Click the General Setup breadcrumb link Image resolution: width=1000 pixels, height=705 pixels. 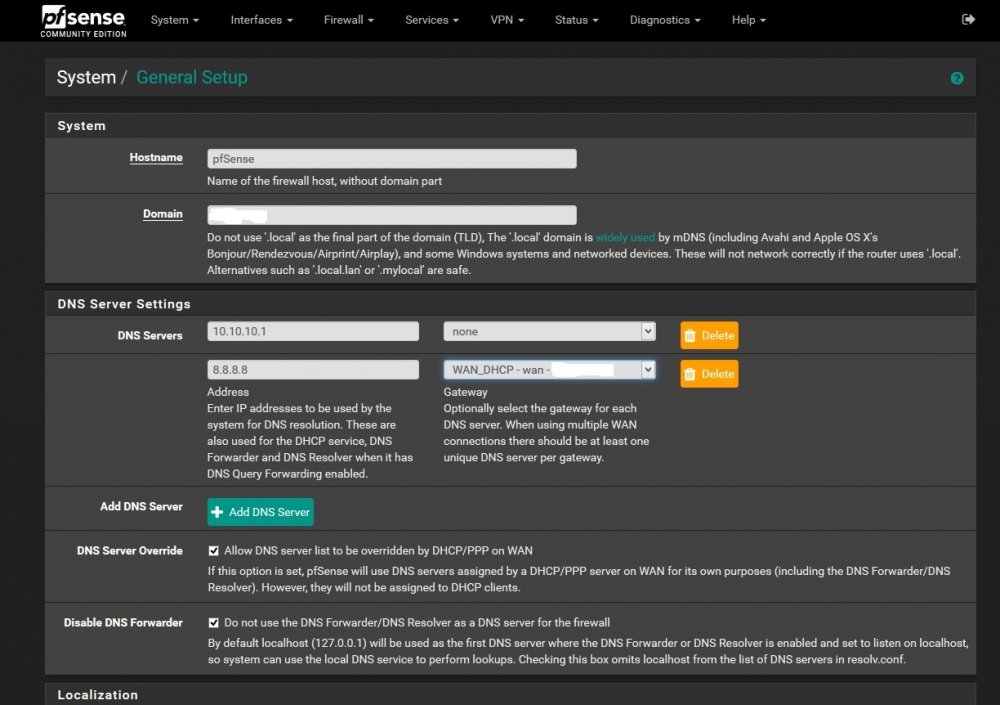click(x=191, y=77)
